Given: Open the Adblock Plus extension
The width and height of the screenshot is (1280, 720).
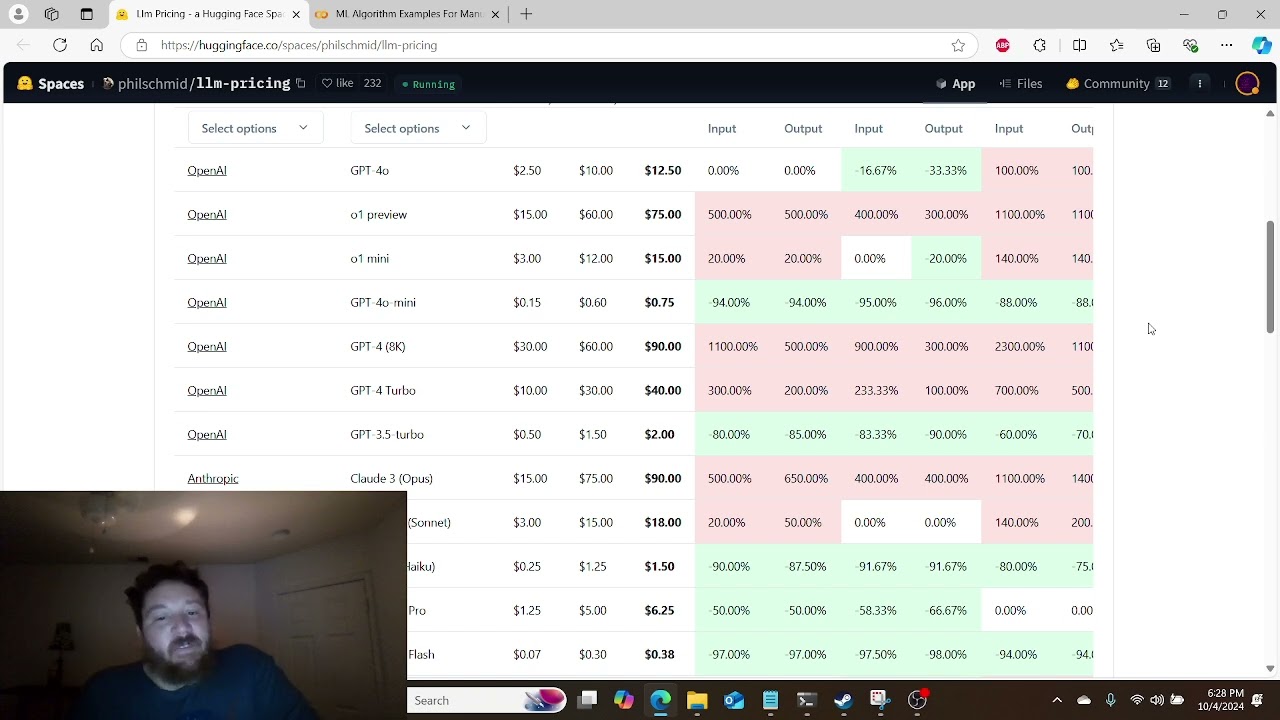Looking at the screenshot, I should click(x=1002, y=45).
